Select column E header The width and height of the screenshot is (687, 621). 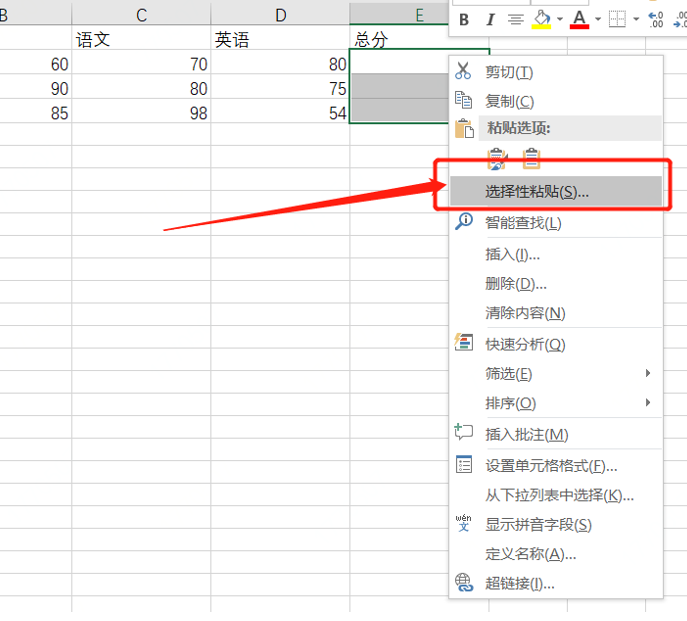(399, 14)
